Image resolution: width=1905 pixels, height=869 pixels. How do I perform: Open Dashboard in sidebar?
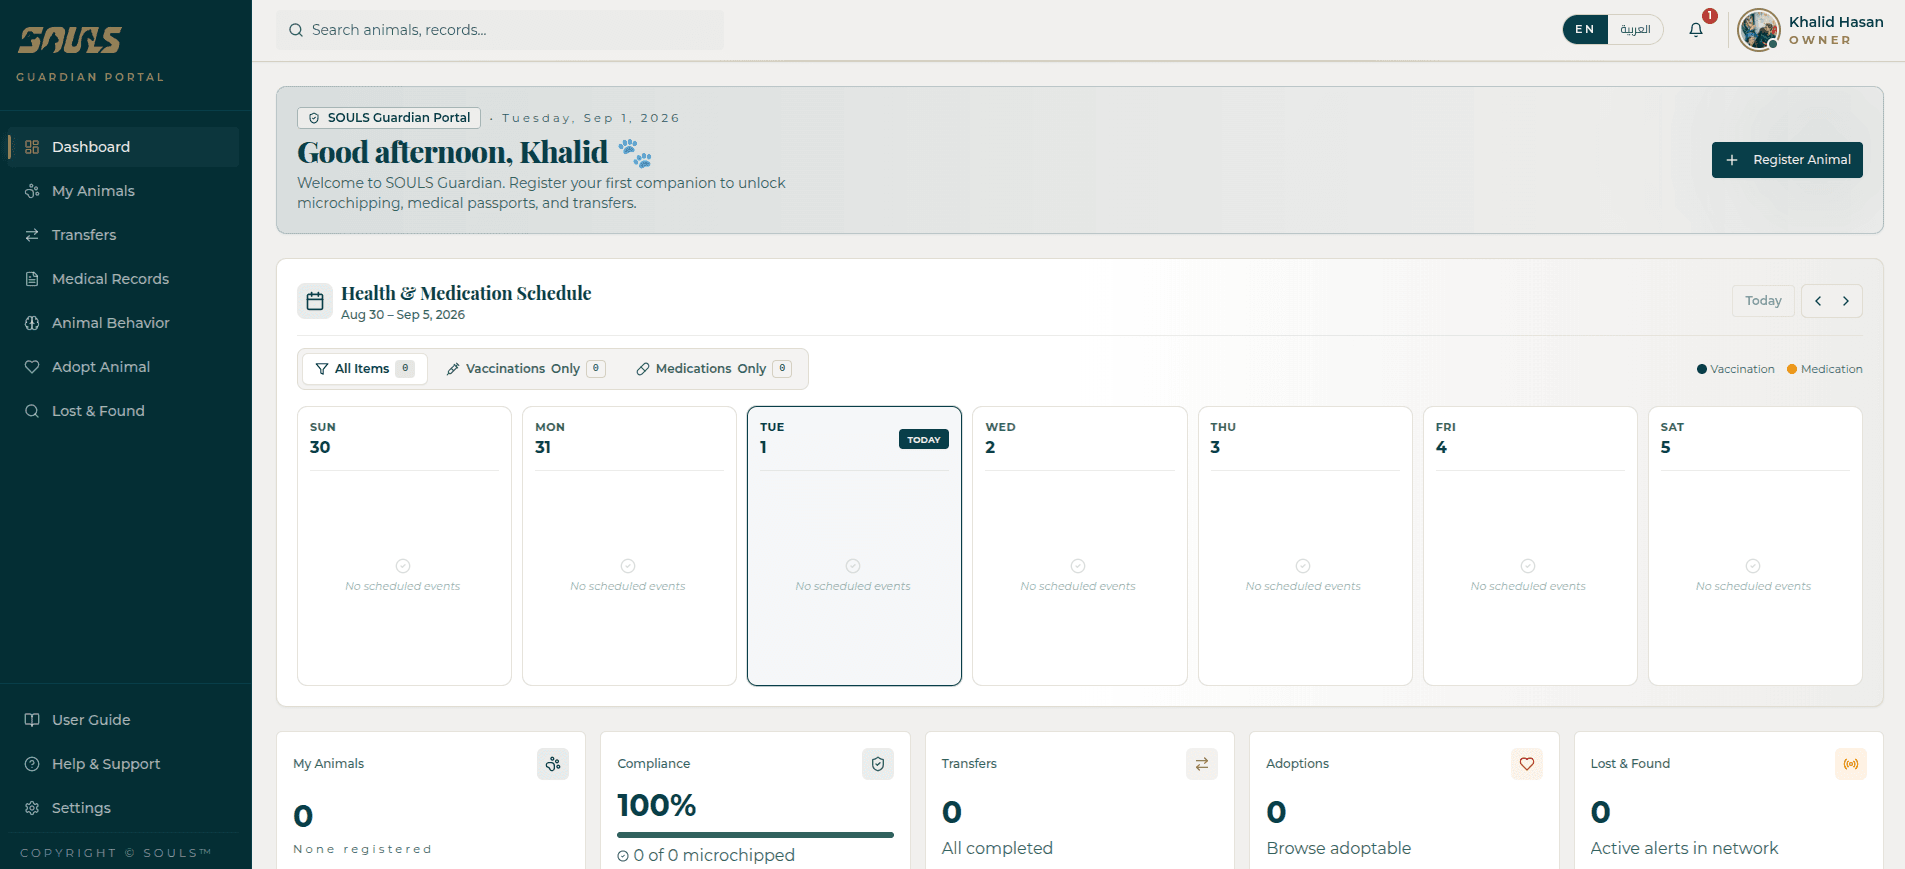[123, 147]
